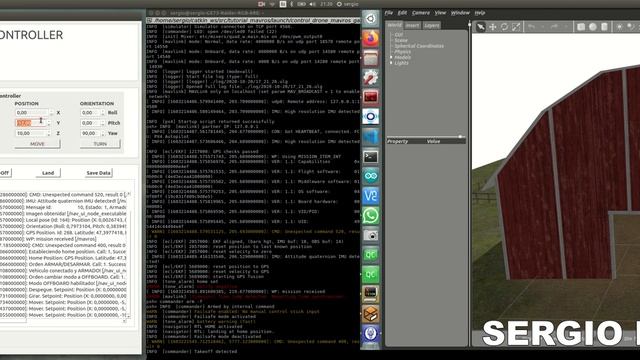Click the Save Data button

(x=98, y=173)
